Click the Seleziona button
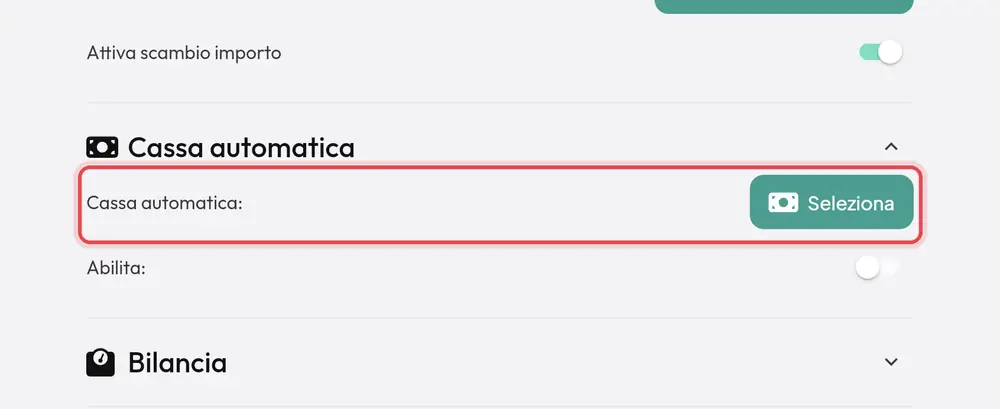1000x409 pixels. [x=832, y=202]
